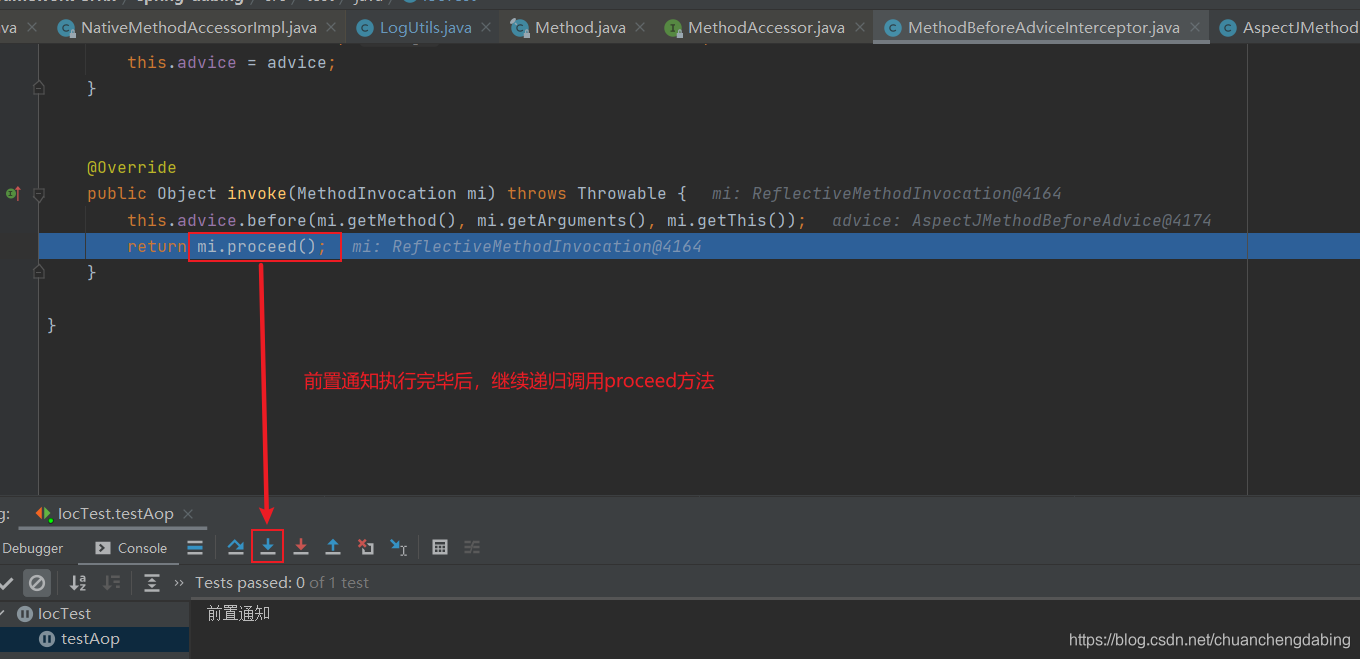
Task: Select the locTest test row
Action: tap(94, 614)
